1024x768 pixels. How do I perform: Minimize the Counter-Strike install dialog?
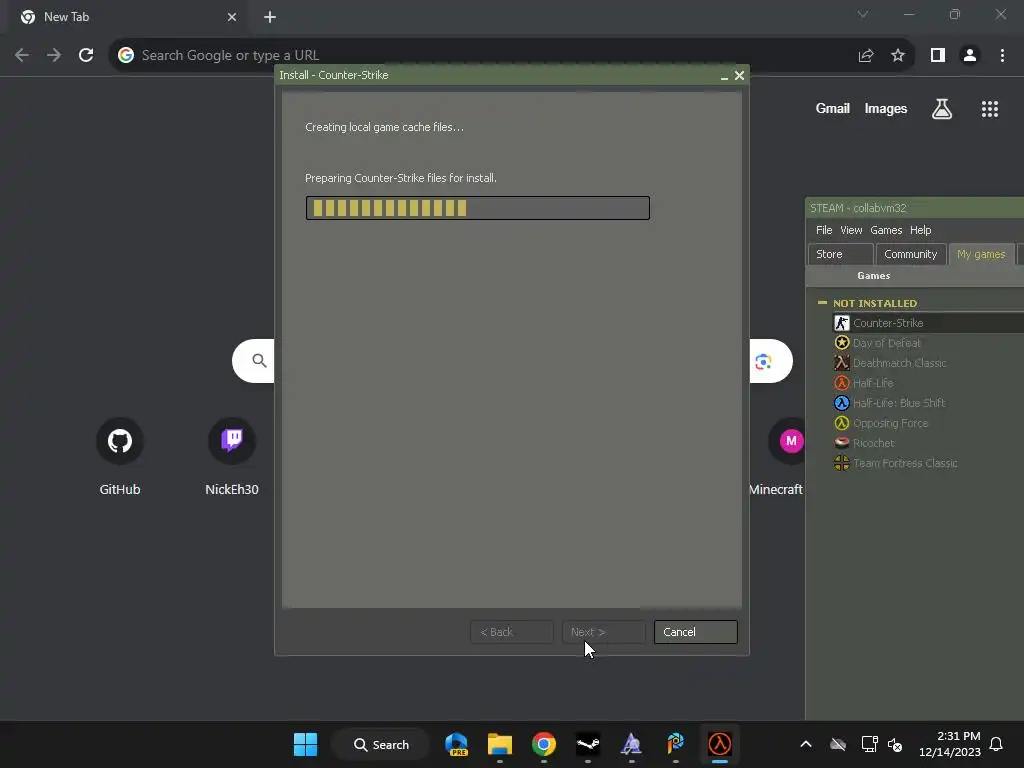[x=724, y=76]
